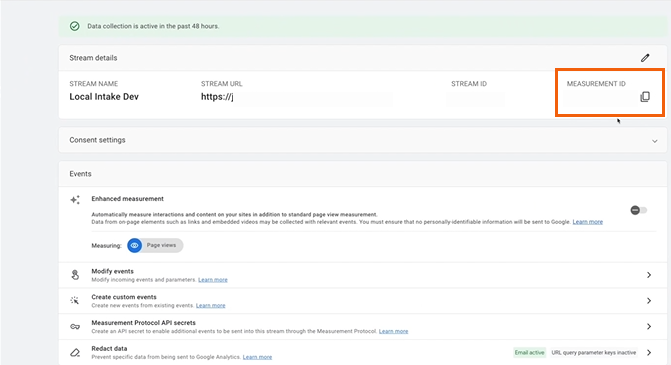Copy the Measurement ID with the copy icon
This screenshot has width=671, height=365.
click(x=645, y=97)
